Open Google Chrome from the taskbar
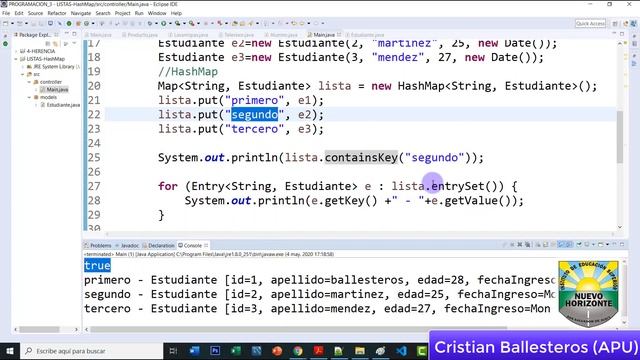 (298, 351)
